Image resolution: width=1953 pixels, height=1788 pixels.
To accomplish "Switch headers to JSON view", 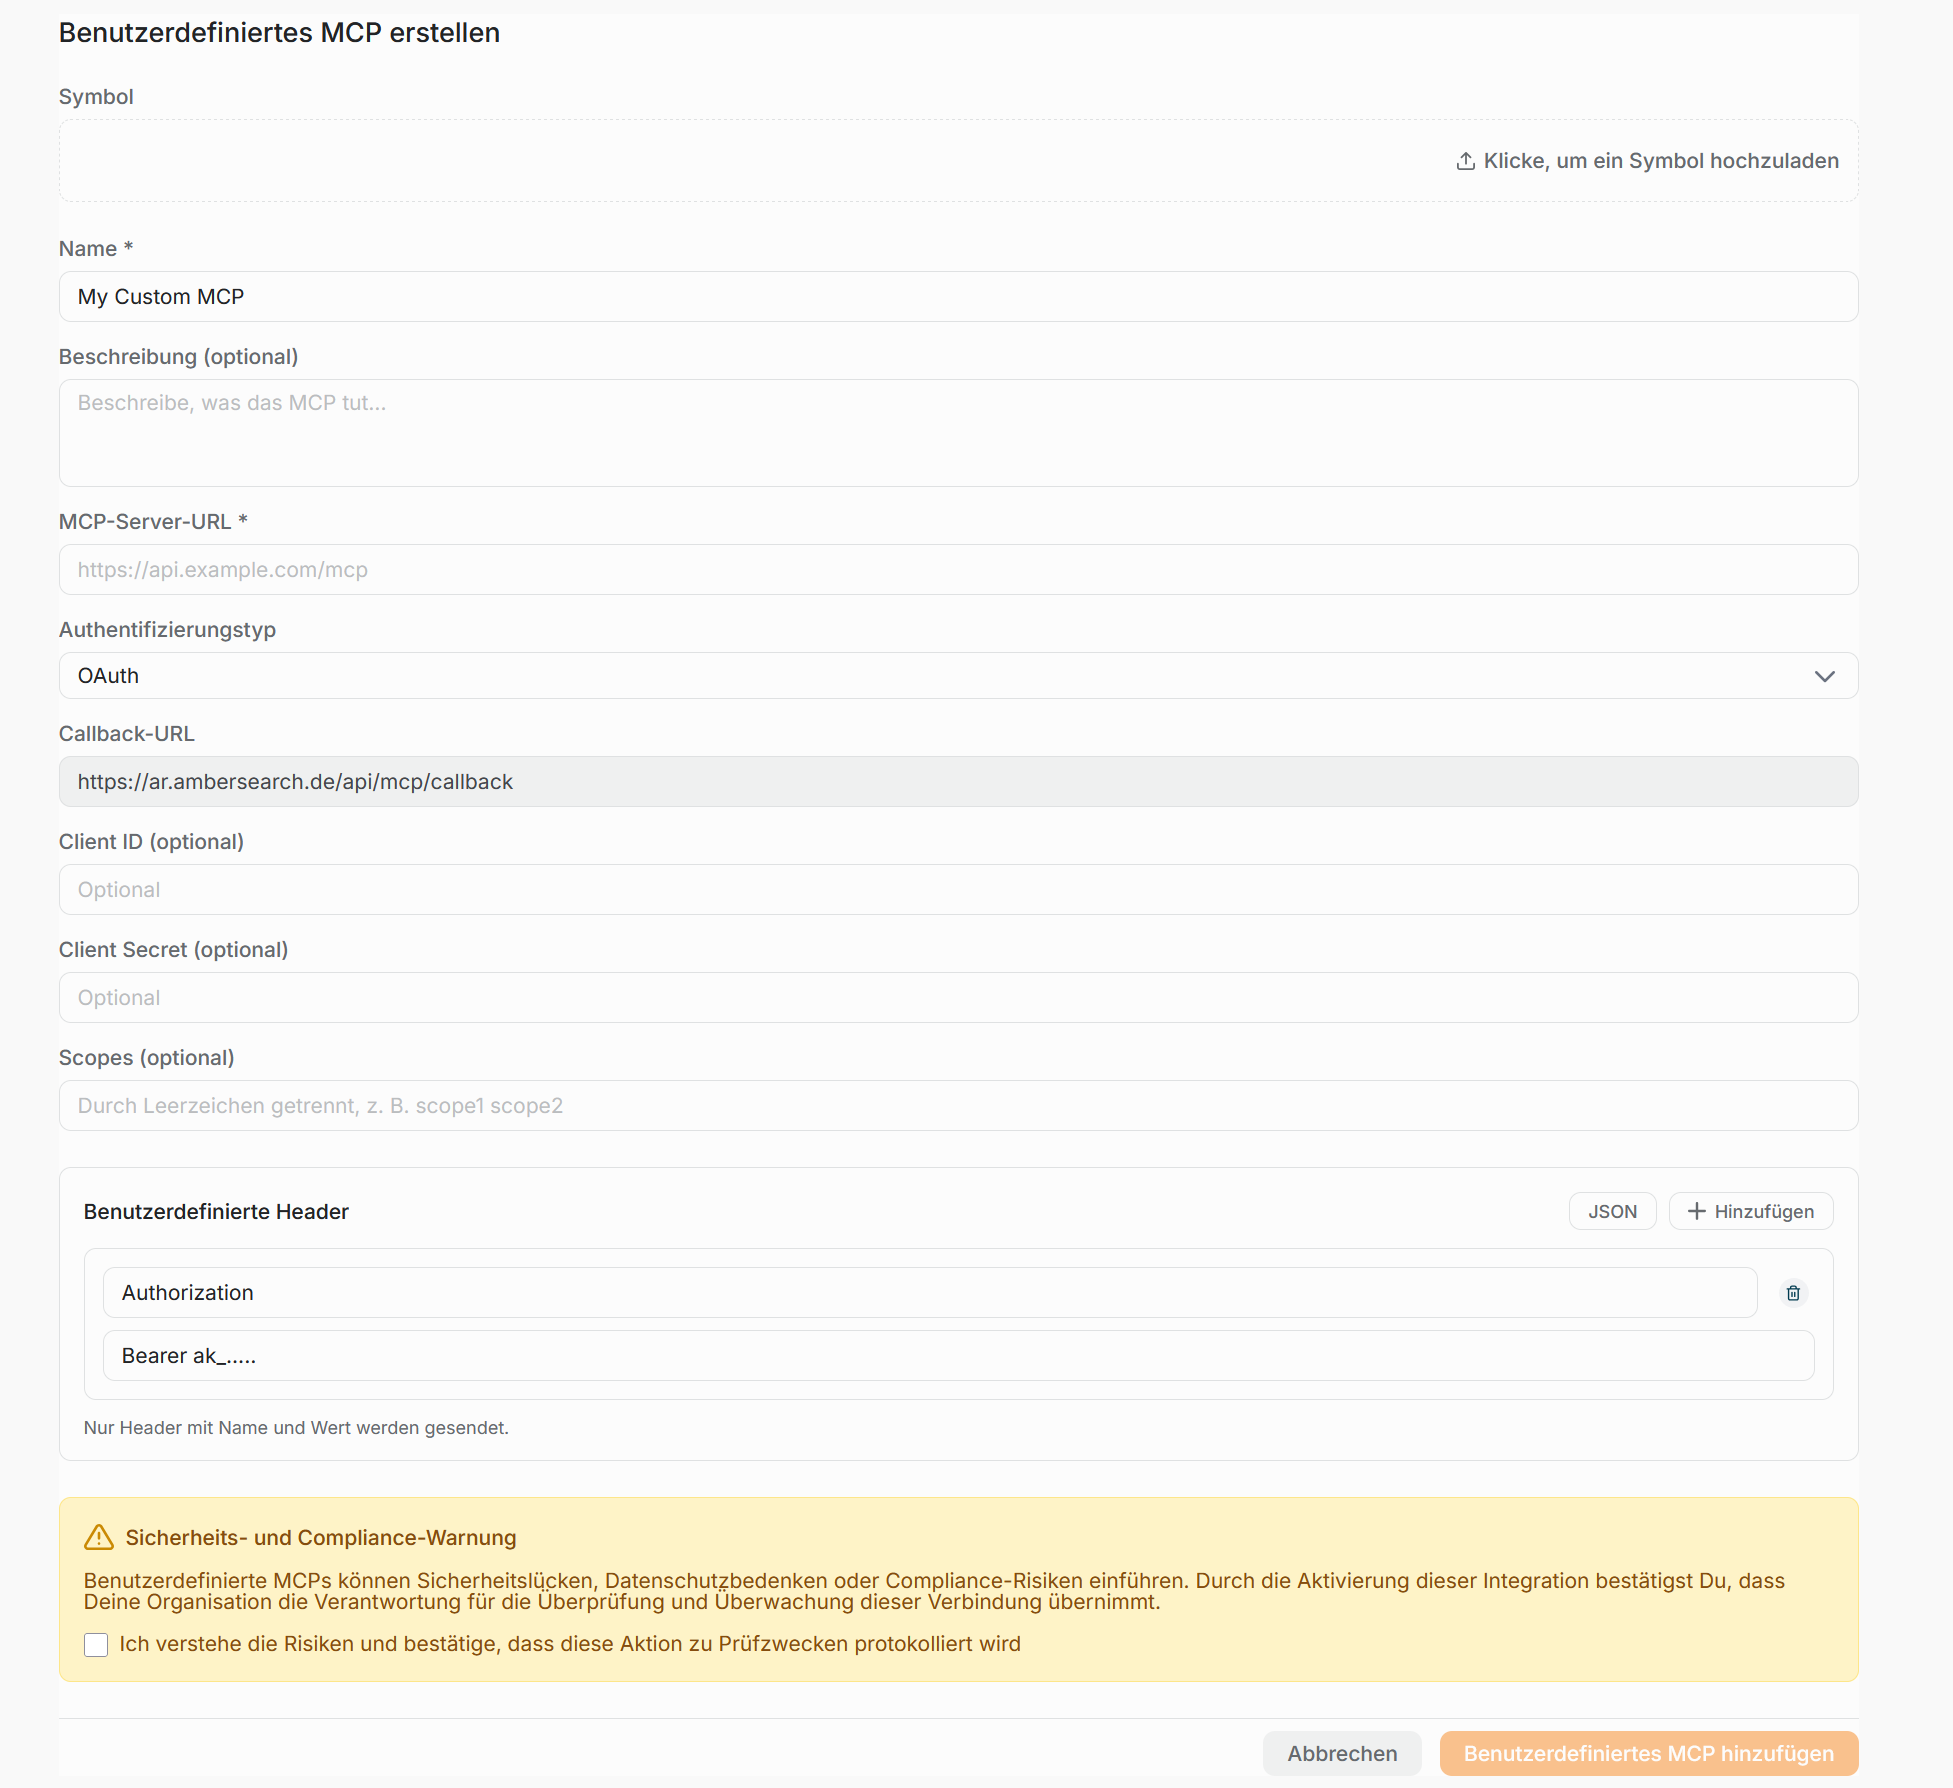I will [x=1612, y=1211].
